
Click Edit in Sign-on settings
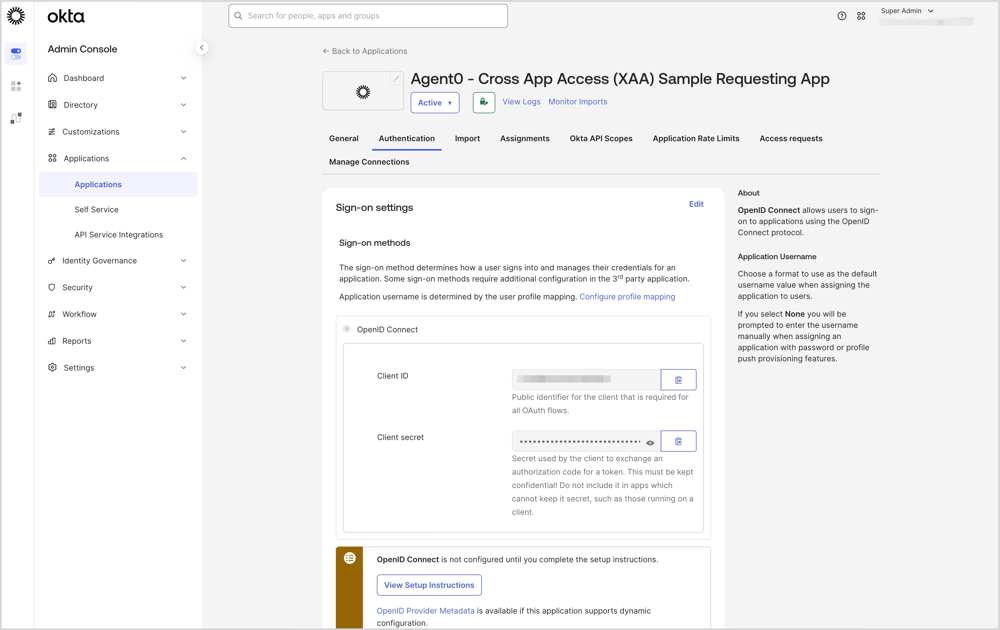click(696, 204)
